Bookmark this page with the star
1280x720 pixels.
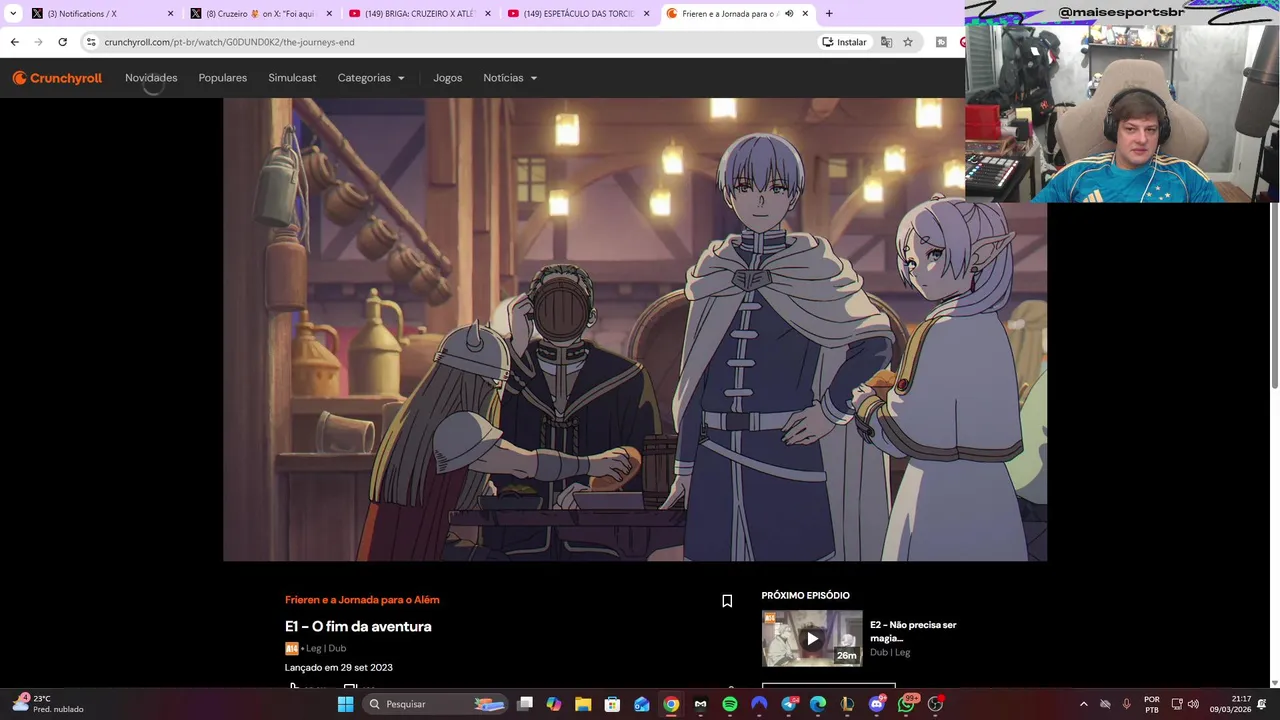pyautogui.click(x=908, y=42)
